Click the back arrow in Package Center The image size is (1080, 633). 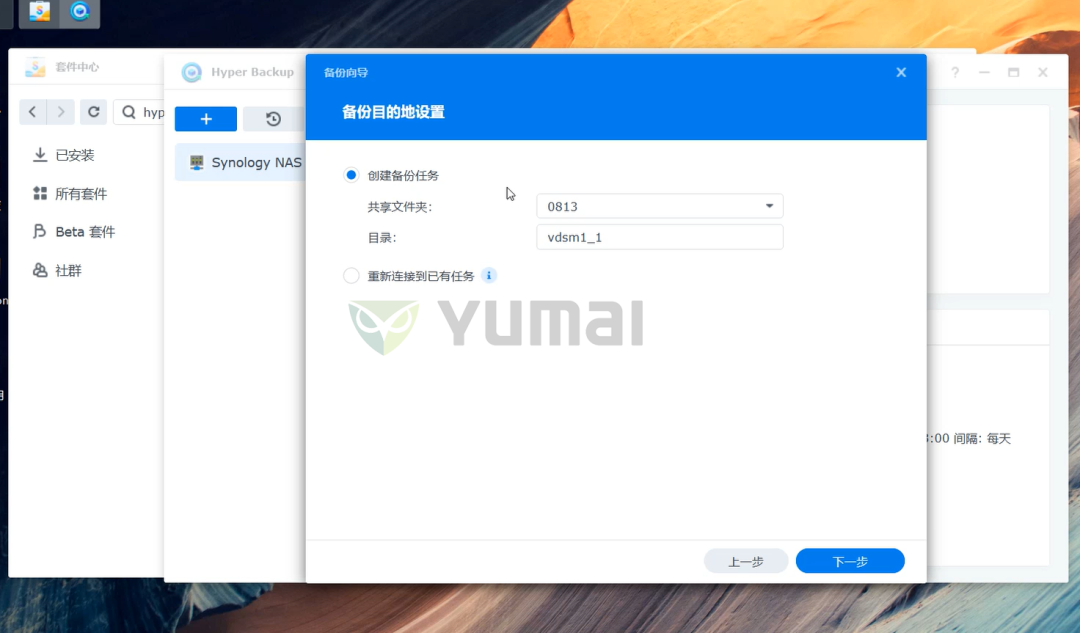click(x=32, y=112)
